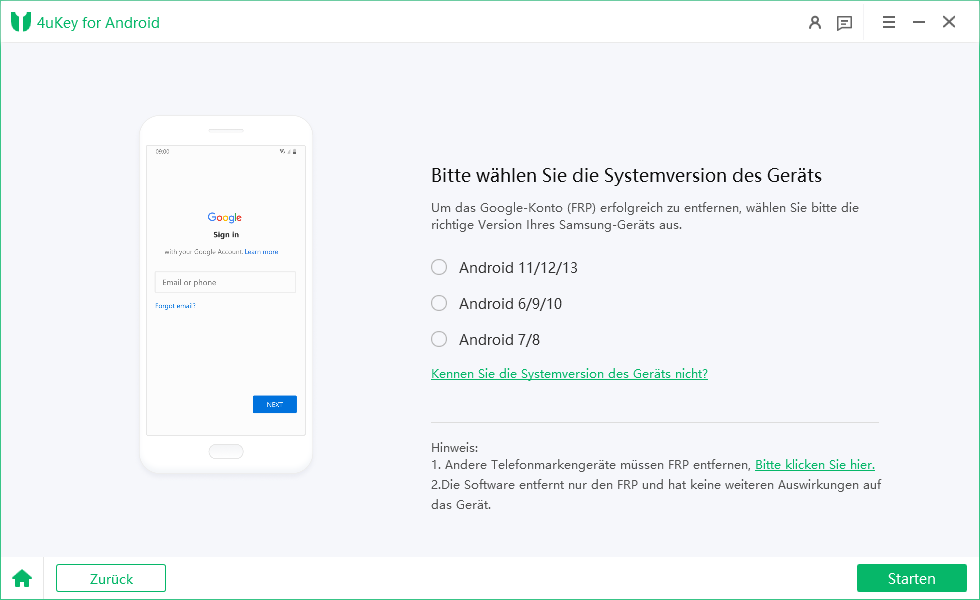Open 'Kennen Sie die Systemversion' link
Viewport: 980px width, 600px height.
click(569, 374)
